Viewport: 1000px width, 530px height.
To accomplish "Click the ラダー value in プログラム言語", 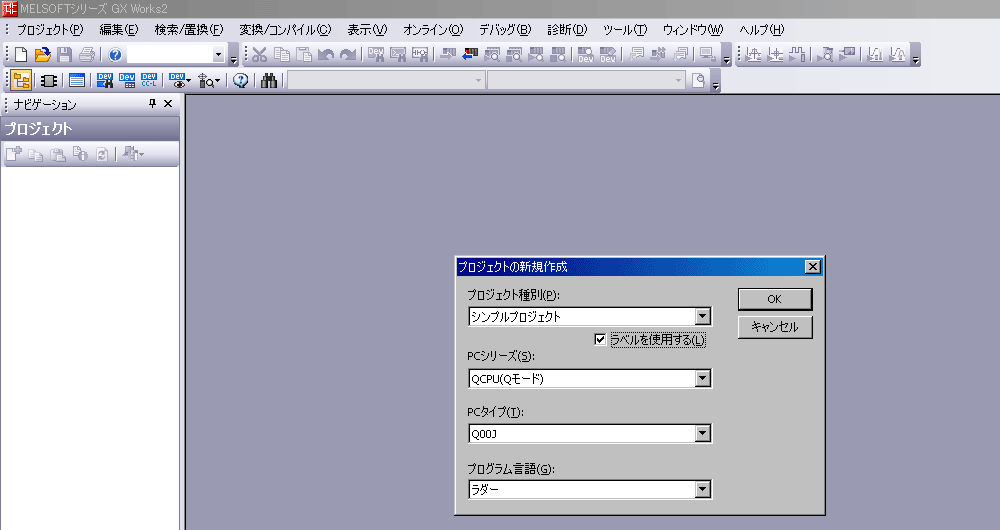I will click(485, 490).
